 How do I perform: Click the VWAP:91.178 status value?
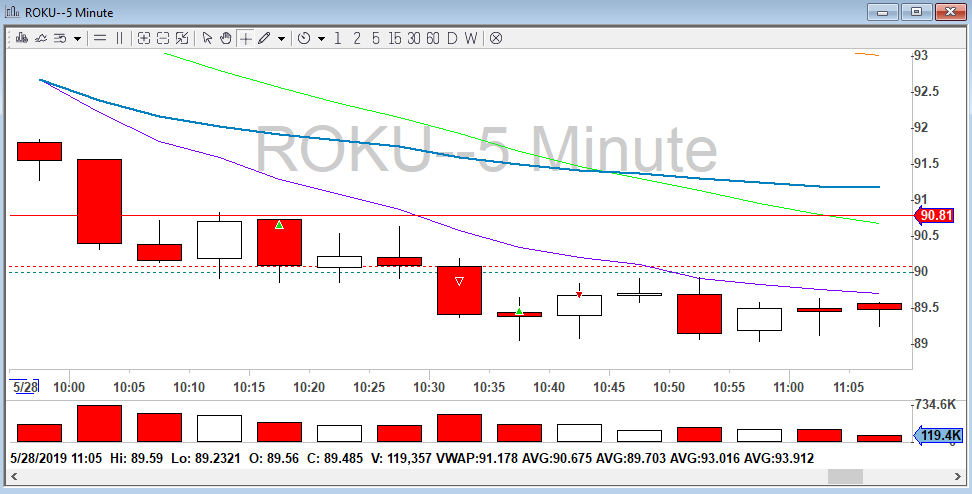coord(477,459)
